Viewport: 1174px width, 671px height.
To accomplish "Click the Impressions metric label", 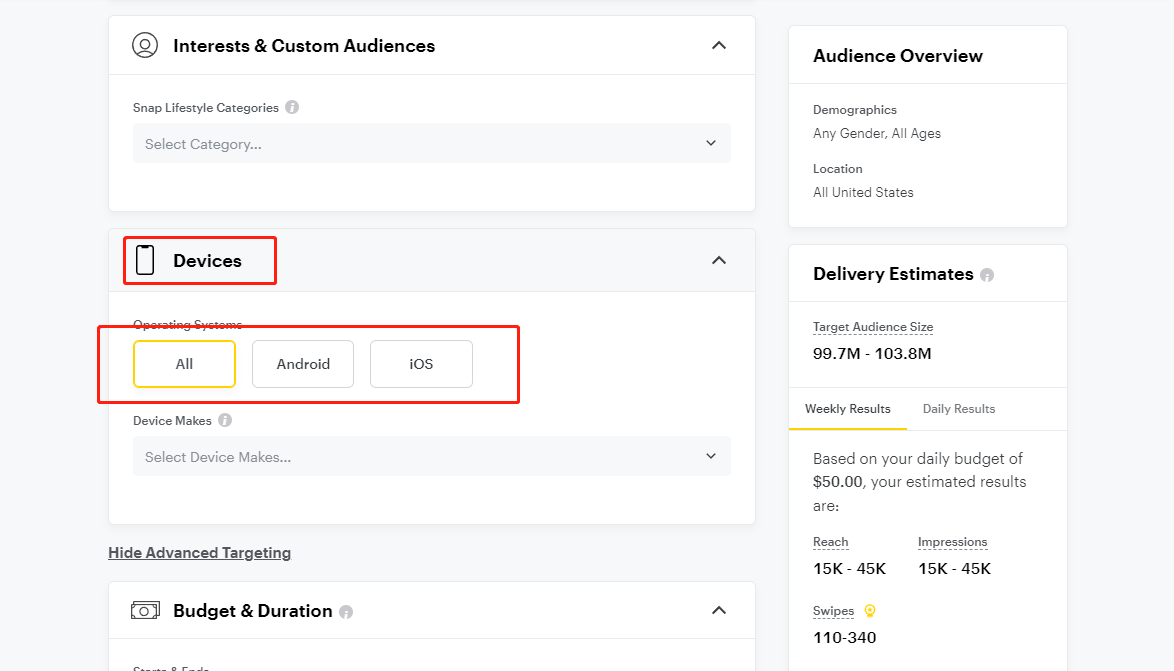I will point(952,542).
